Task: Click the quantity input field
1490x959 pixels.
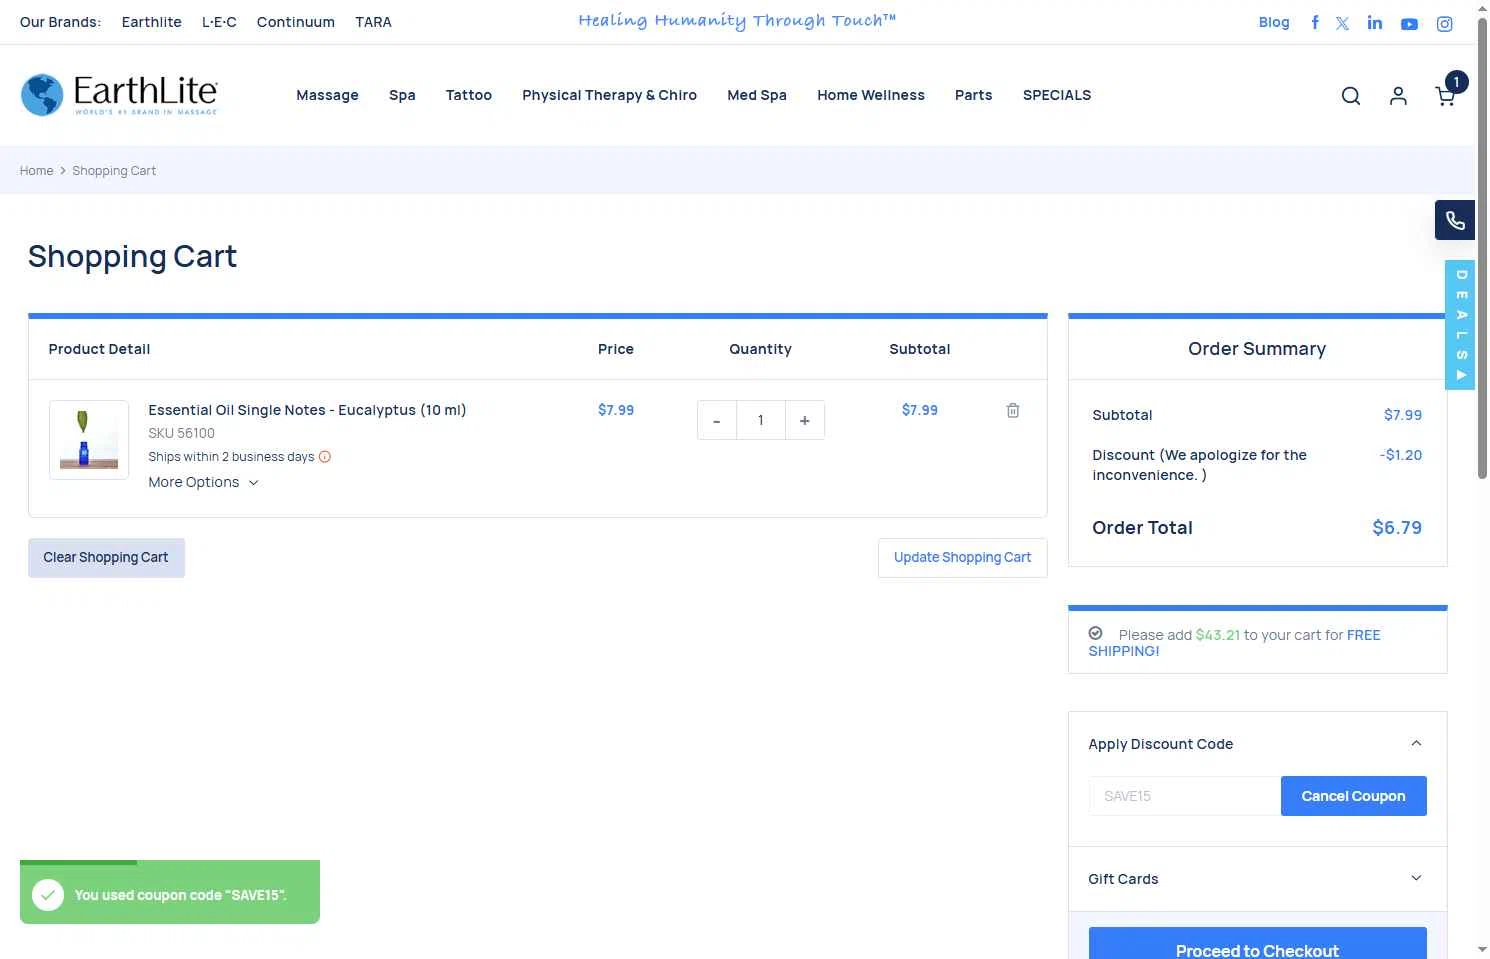Action: point(761,420)
